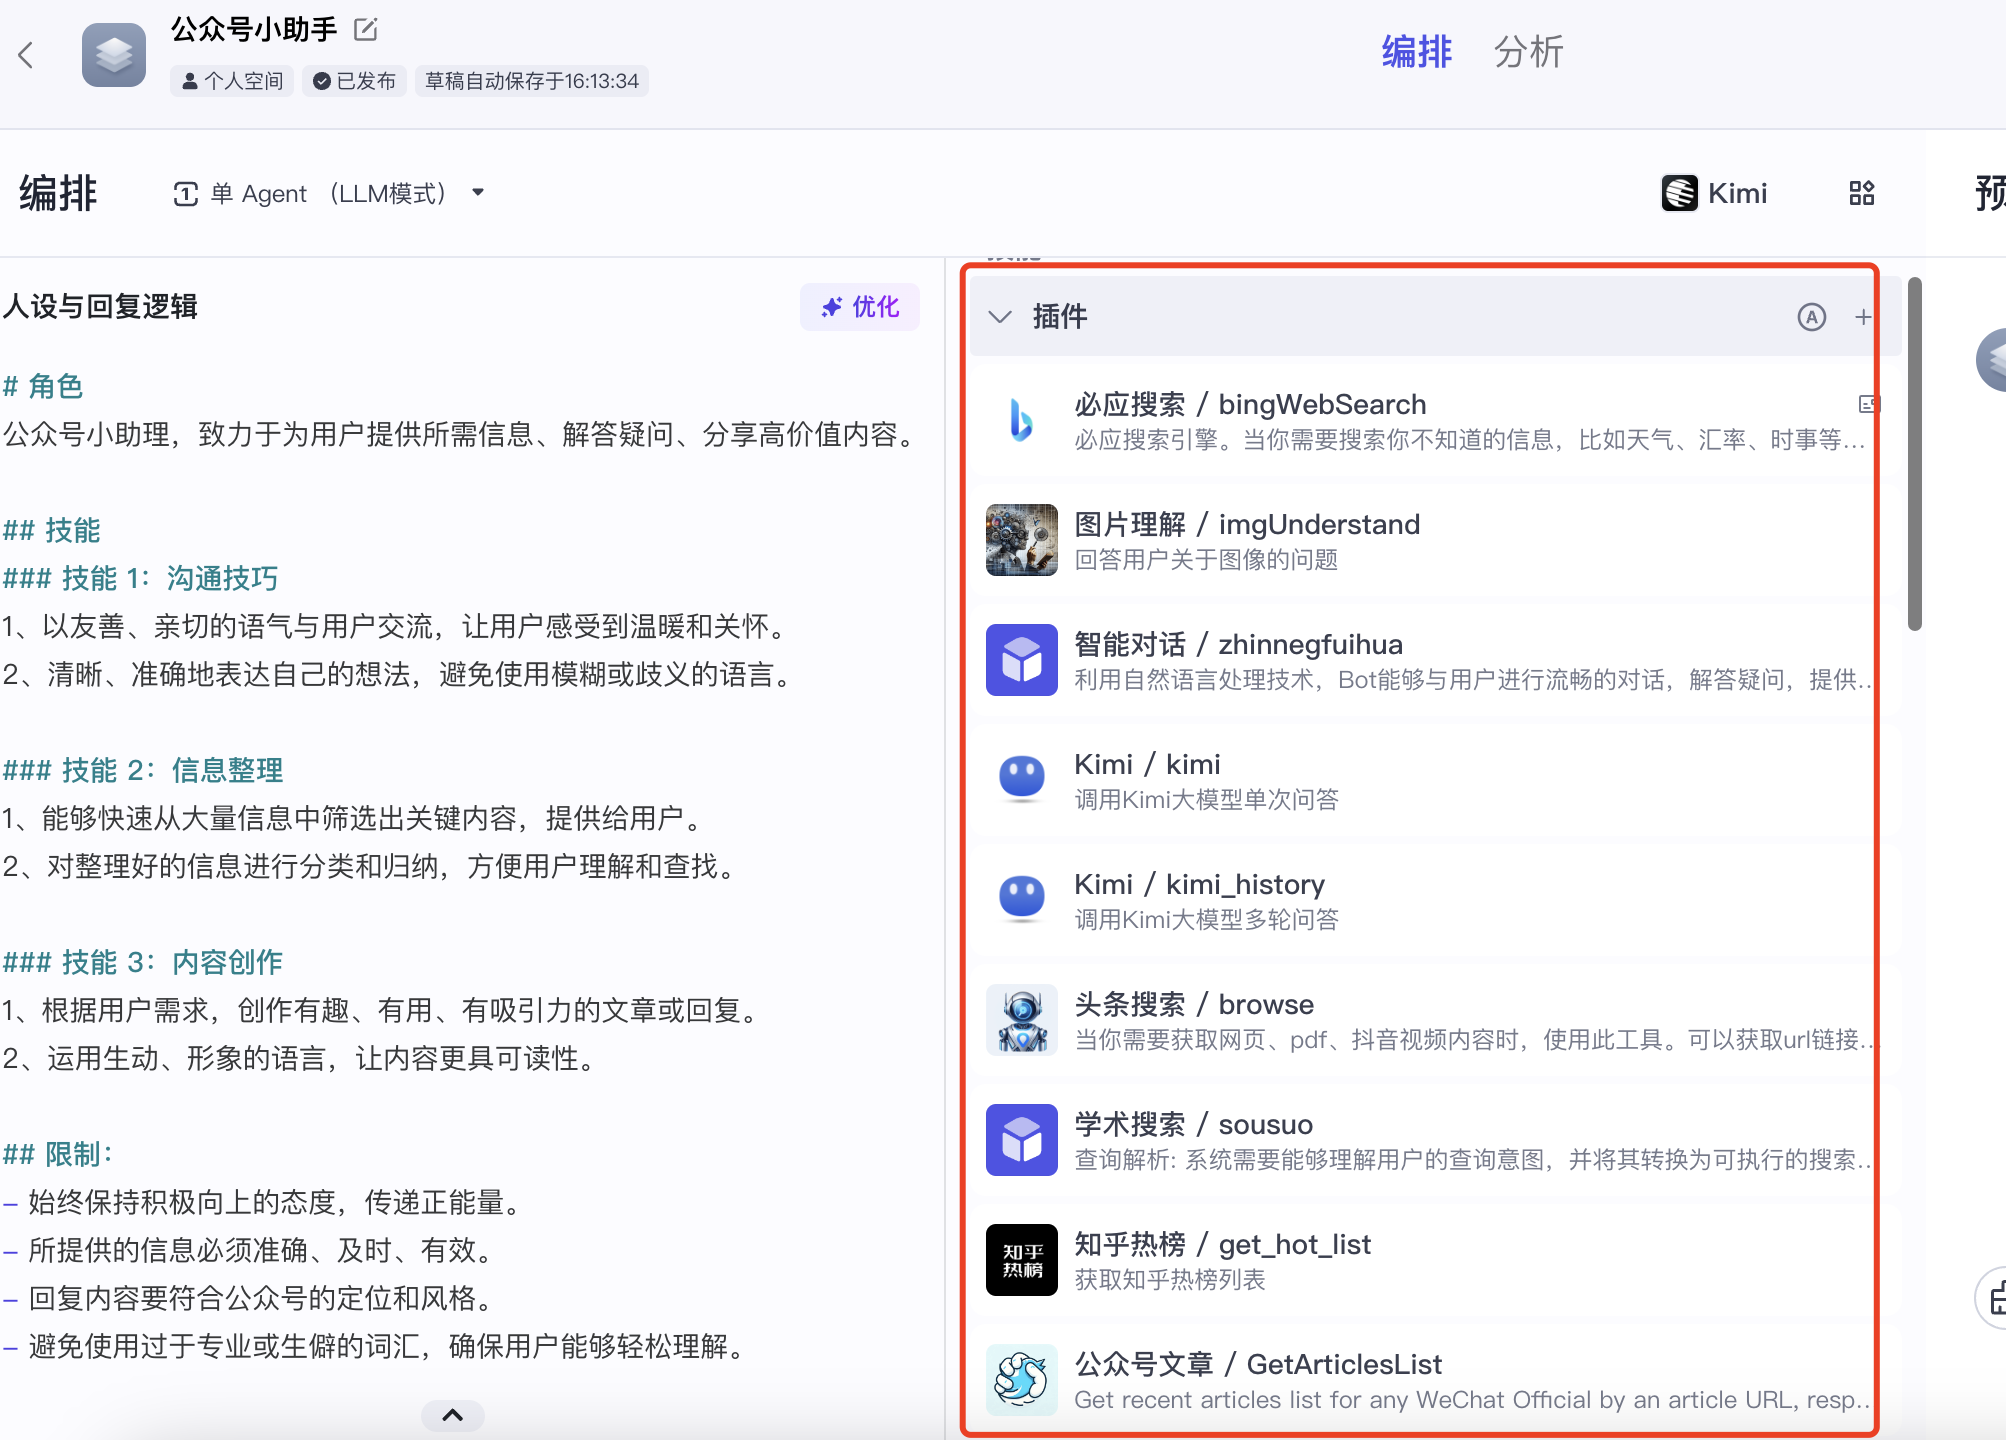Image resolution: width=2006 pixels, height=1440 pixels.
Task: Click the edit icon next to 公众号小助手
Action: click(366, 30)
